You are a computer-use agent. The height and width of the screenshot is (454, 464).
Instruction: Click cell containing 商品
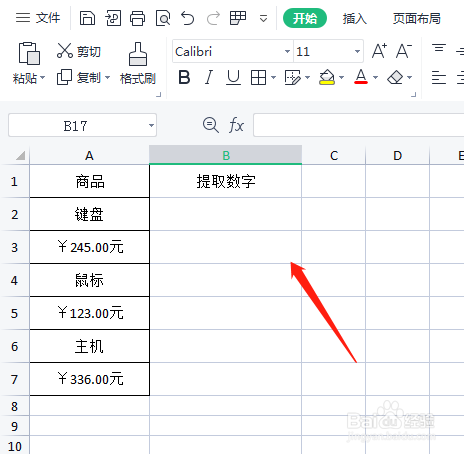90,181
